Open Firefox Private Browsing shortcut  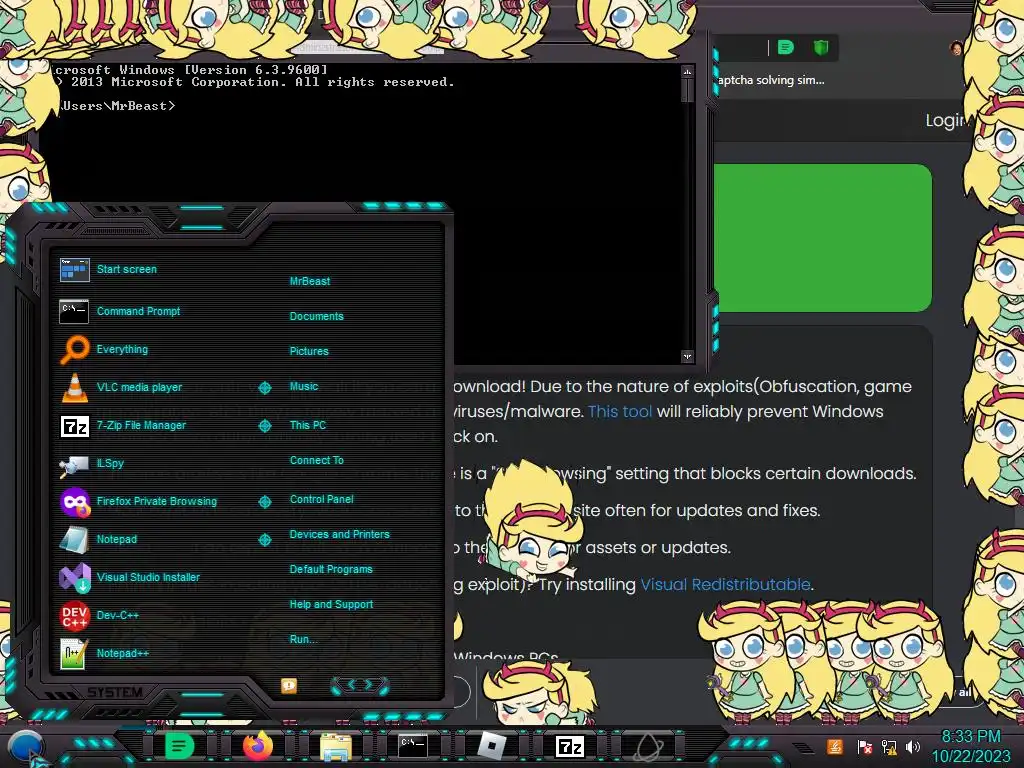[138, 502]
